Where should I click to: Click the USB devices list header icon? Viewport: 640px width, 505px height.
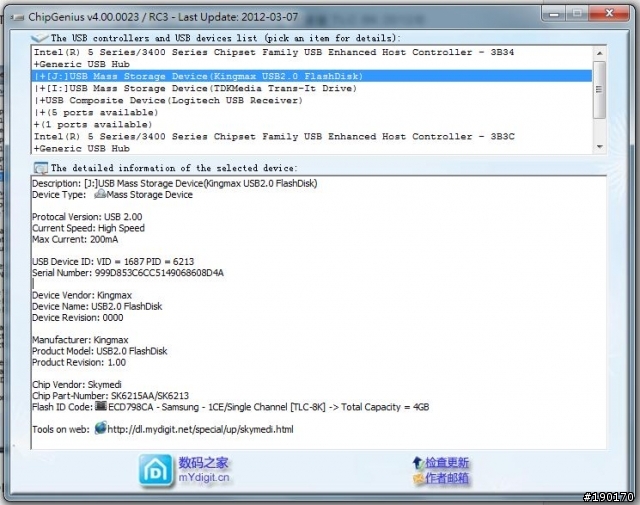click(x=40, y=38)
